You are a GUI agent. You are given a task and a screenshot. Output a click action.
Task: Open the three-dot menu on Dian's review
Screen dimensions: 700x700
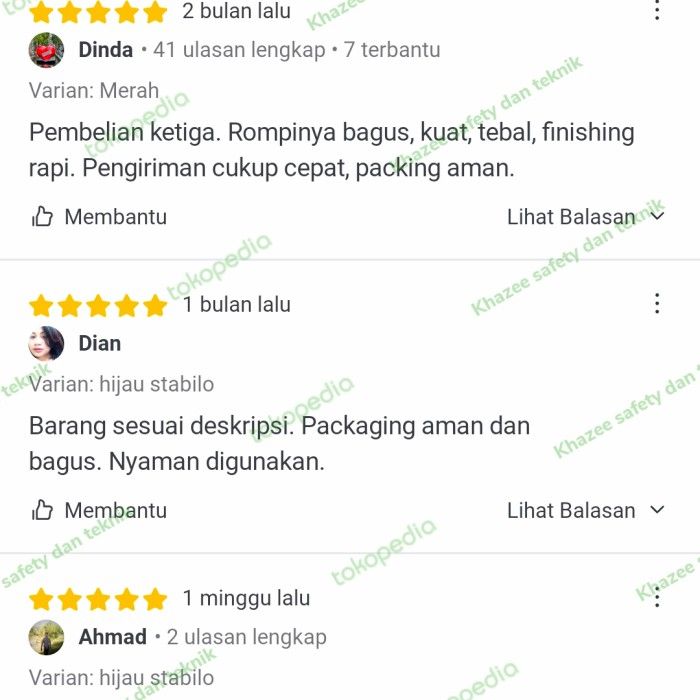(x=657, y=304)
